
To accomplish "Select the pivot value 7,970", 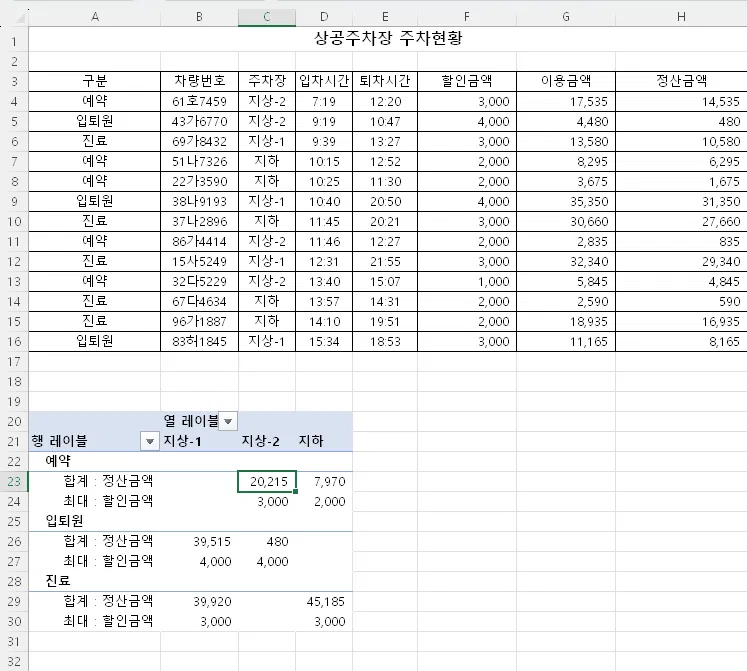I will point(324,481).
